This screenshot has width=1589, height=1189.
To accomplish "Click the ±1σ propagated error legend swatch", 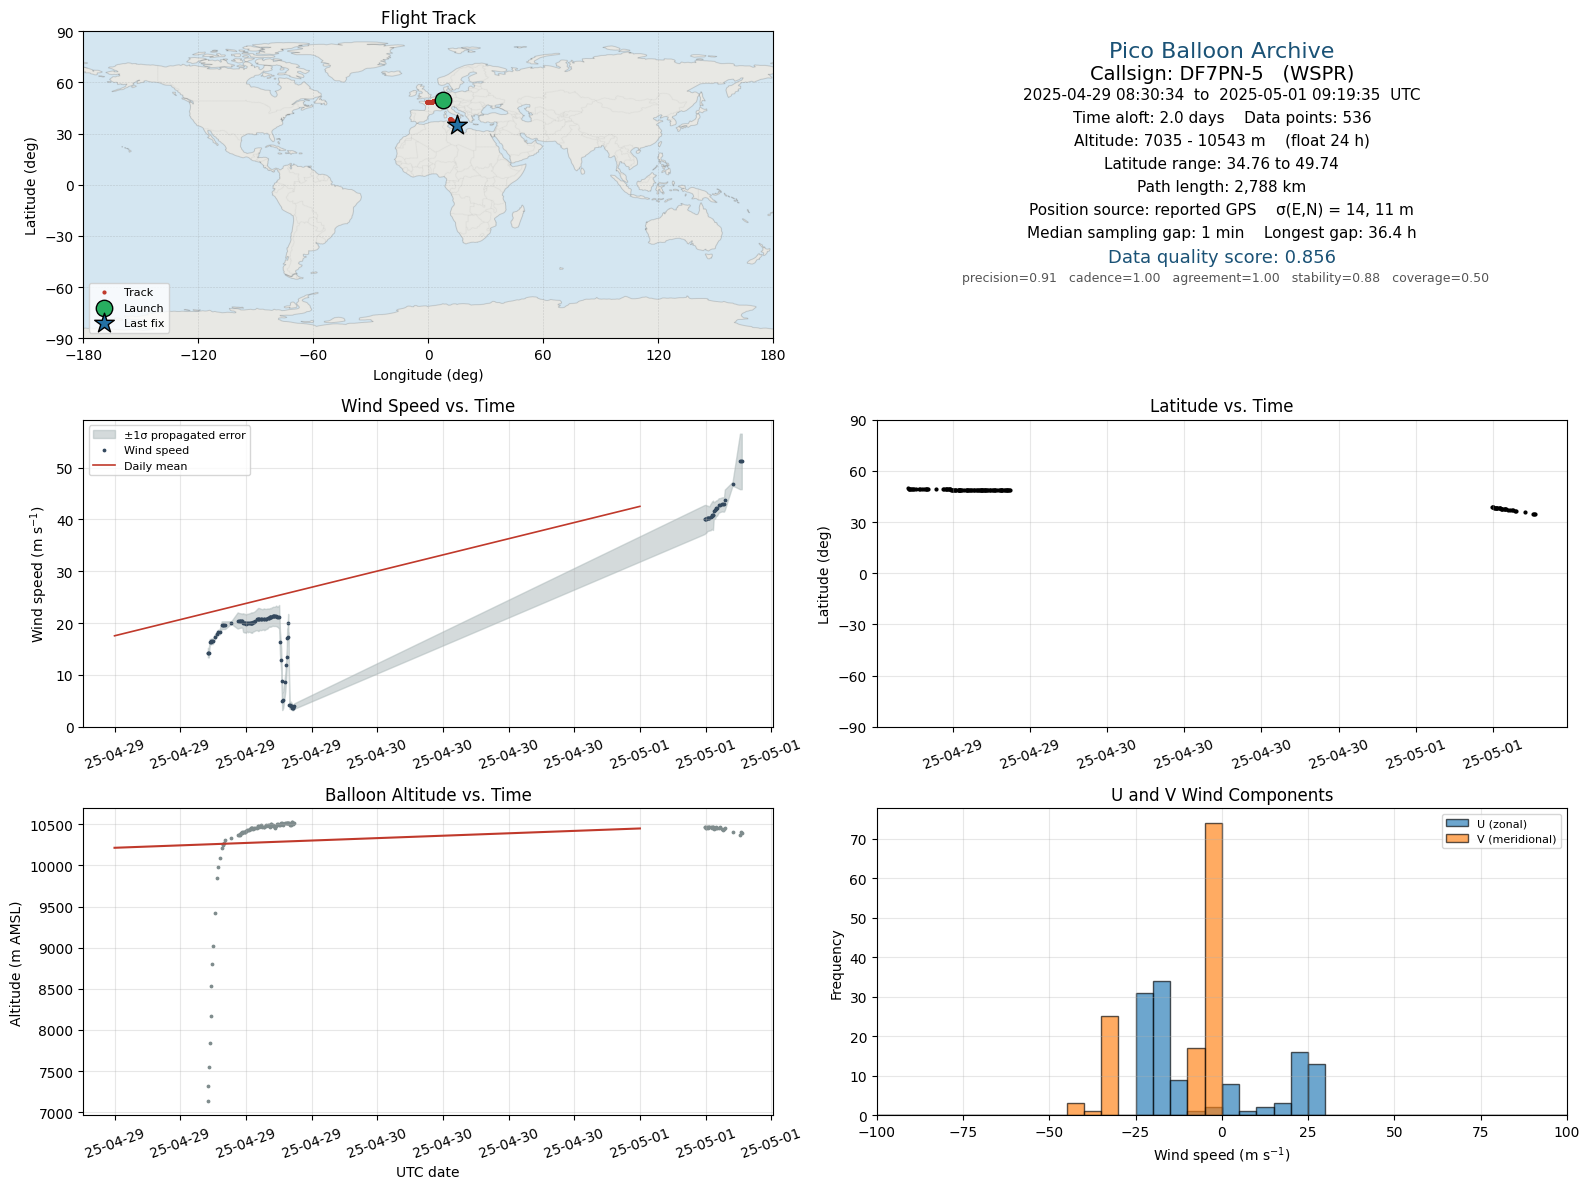I will [x=104, y=435].
